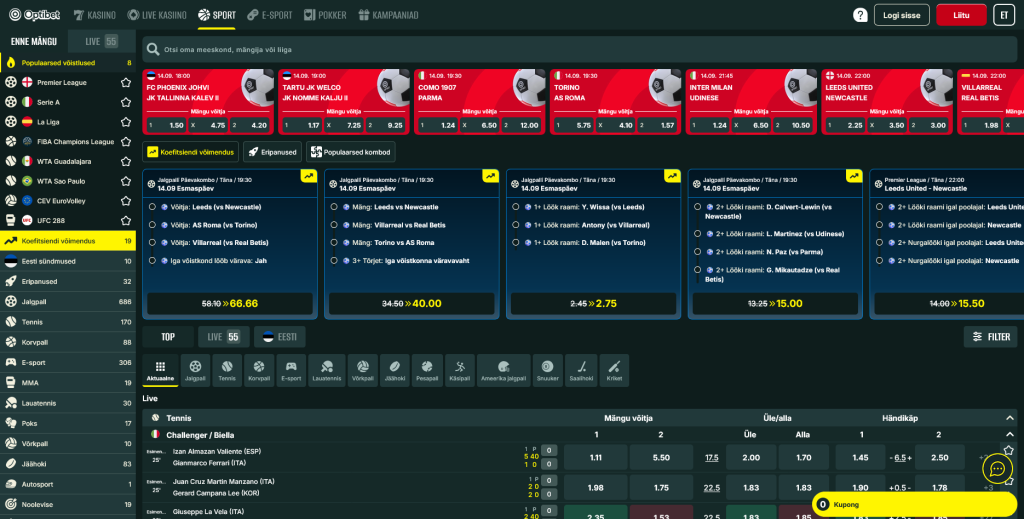This screenshot has width=1024, height=519.
Task: Click the team search input field
Action: [x=580, y=49]
